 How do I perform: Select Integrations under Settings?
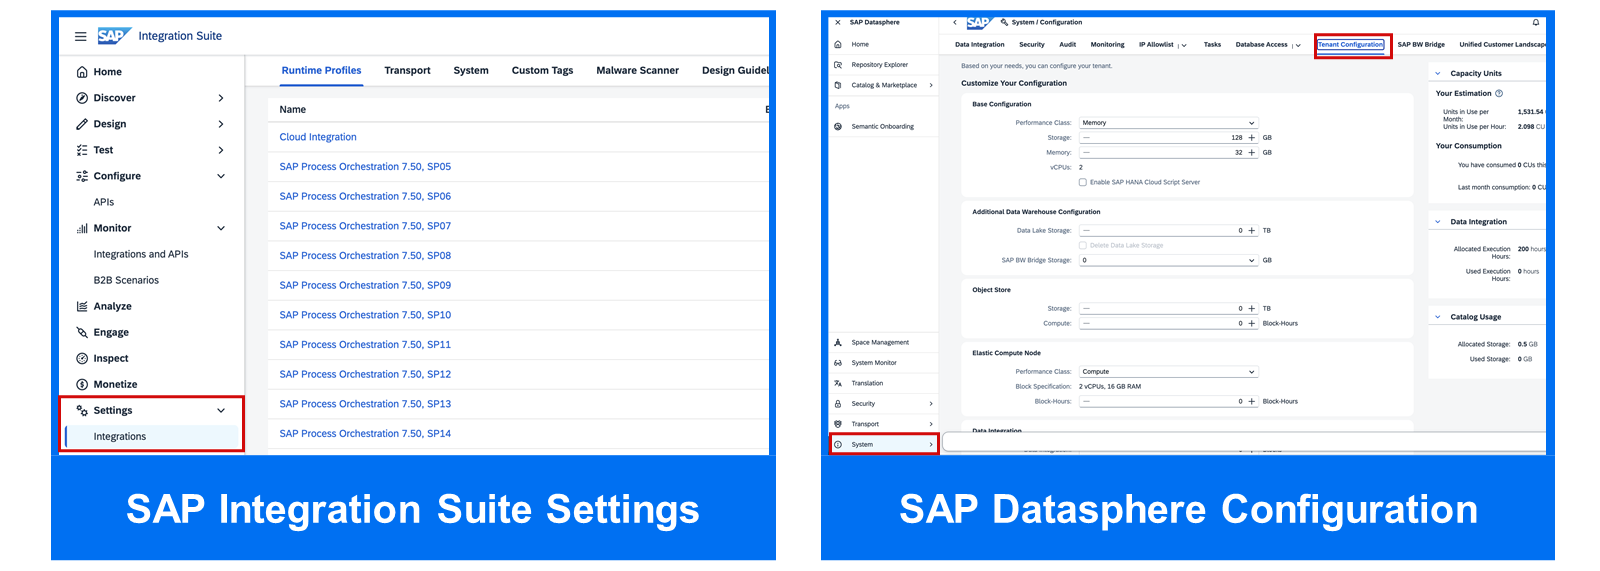pyautogui.click(x=152, y=436)
